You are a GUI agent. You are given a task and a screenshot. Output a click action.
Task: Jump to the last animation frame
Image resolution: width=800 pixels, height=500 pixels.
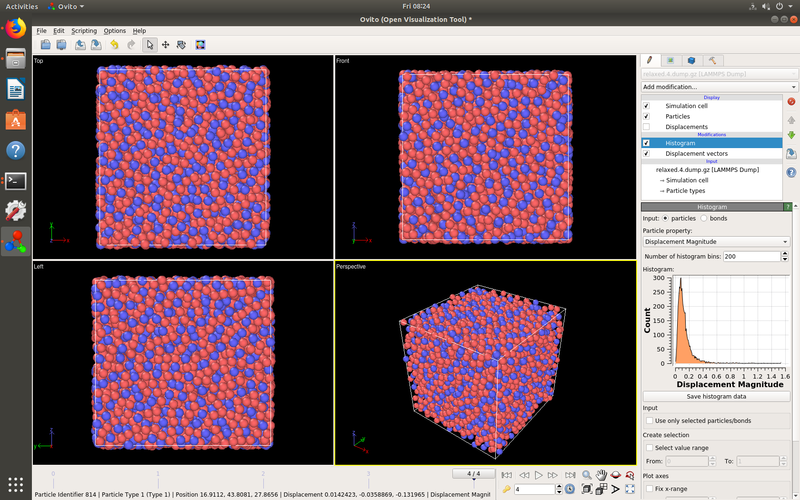[x=570, y=475]
